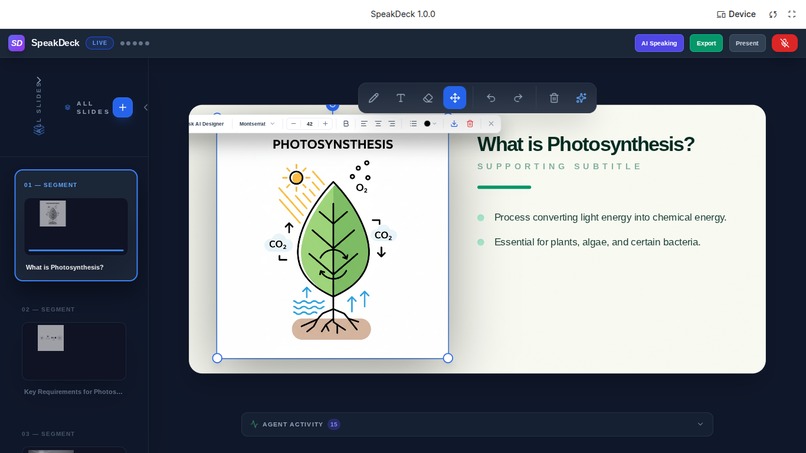Screen dimensions: 806x453
Task: Click the light energy bullet point
Action: click(x=610, y=218)
